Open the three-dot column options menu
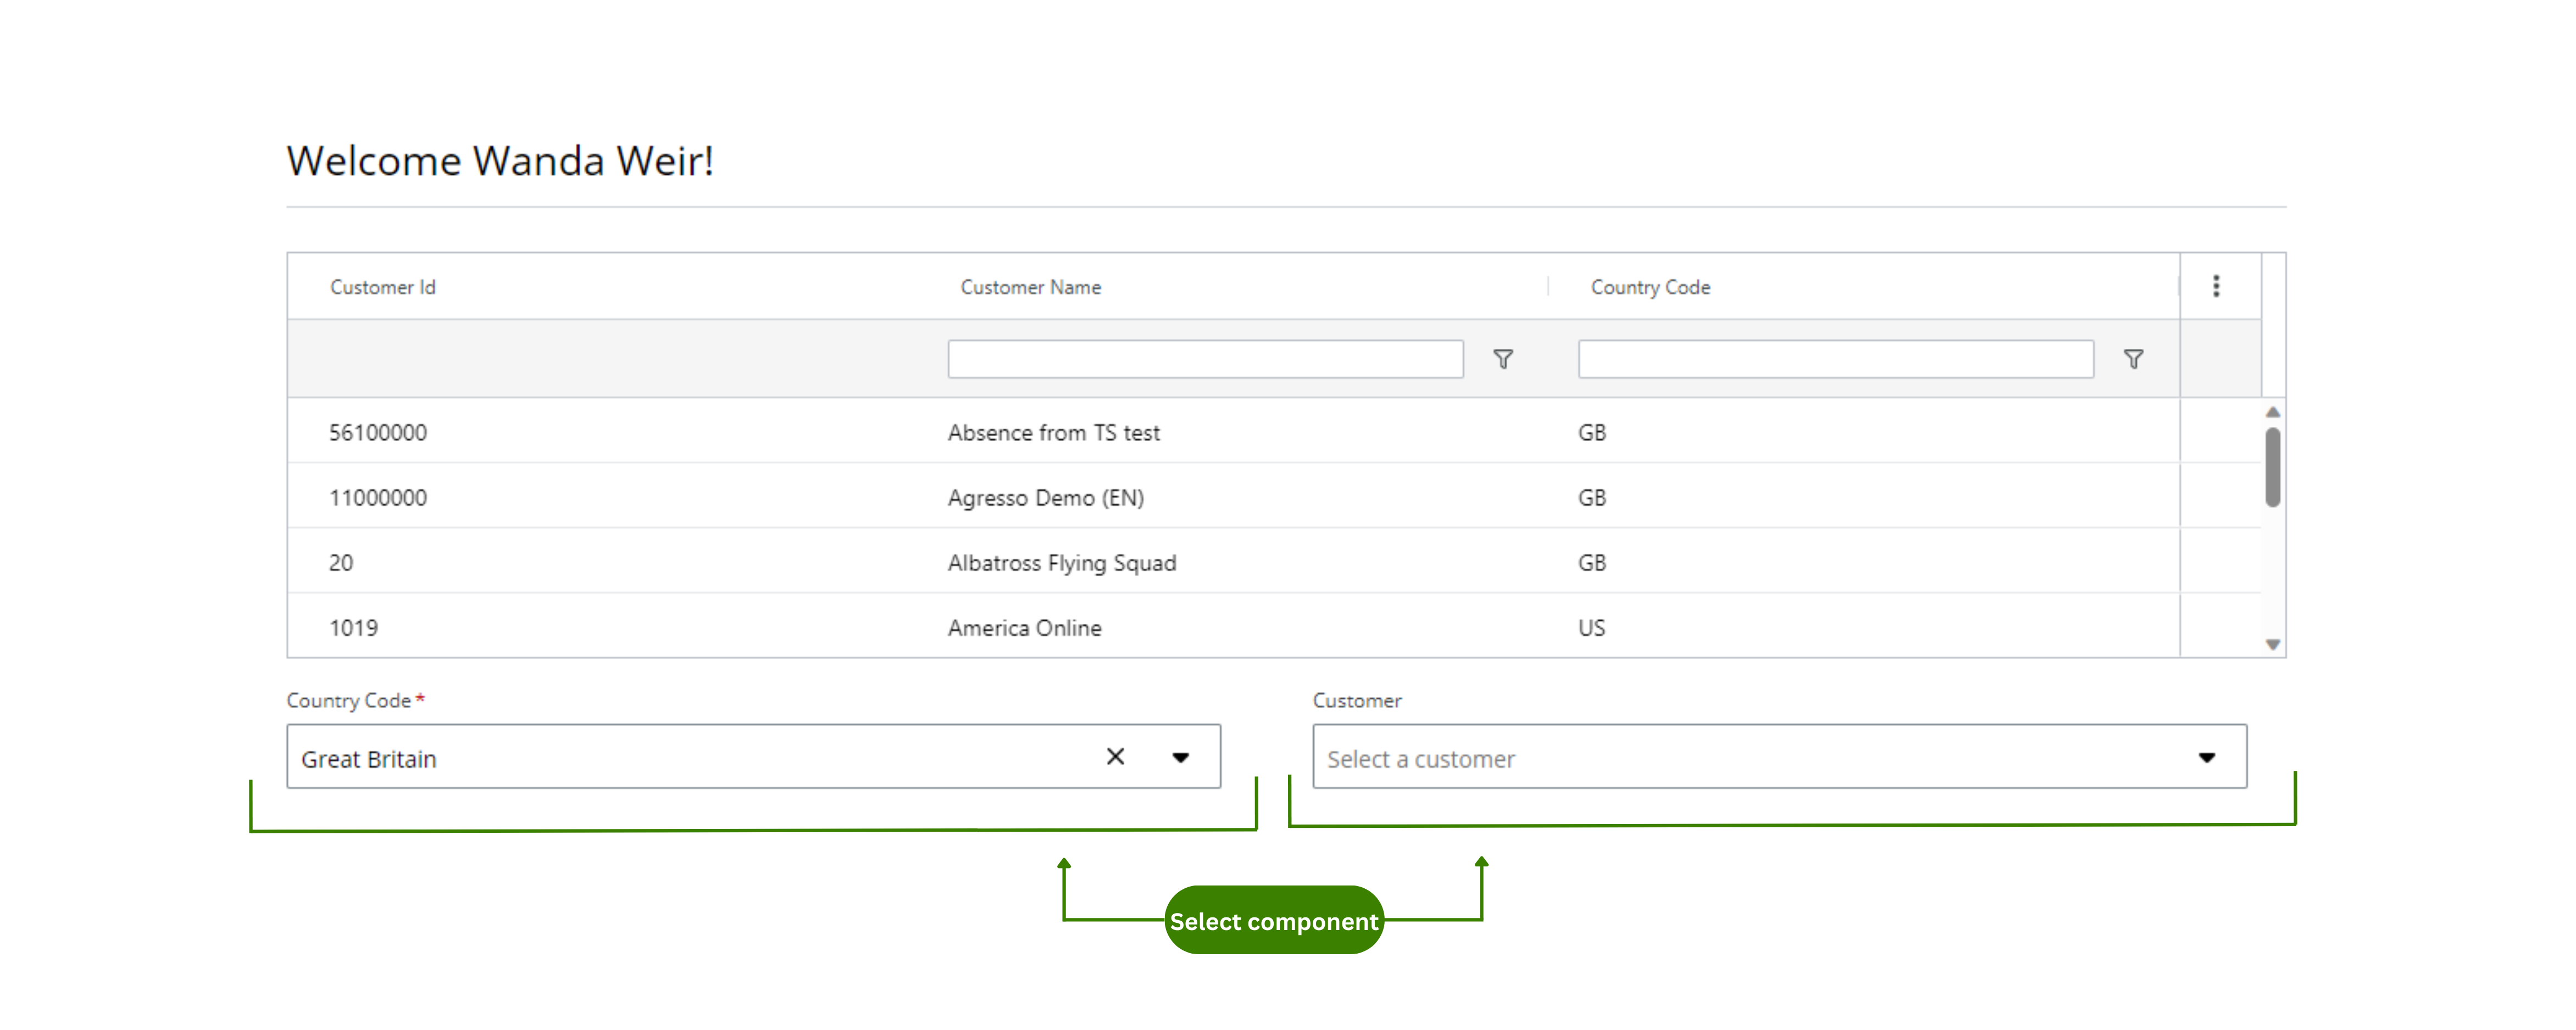Screen dimensions: 2576x1030 (2217, 286)
